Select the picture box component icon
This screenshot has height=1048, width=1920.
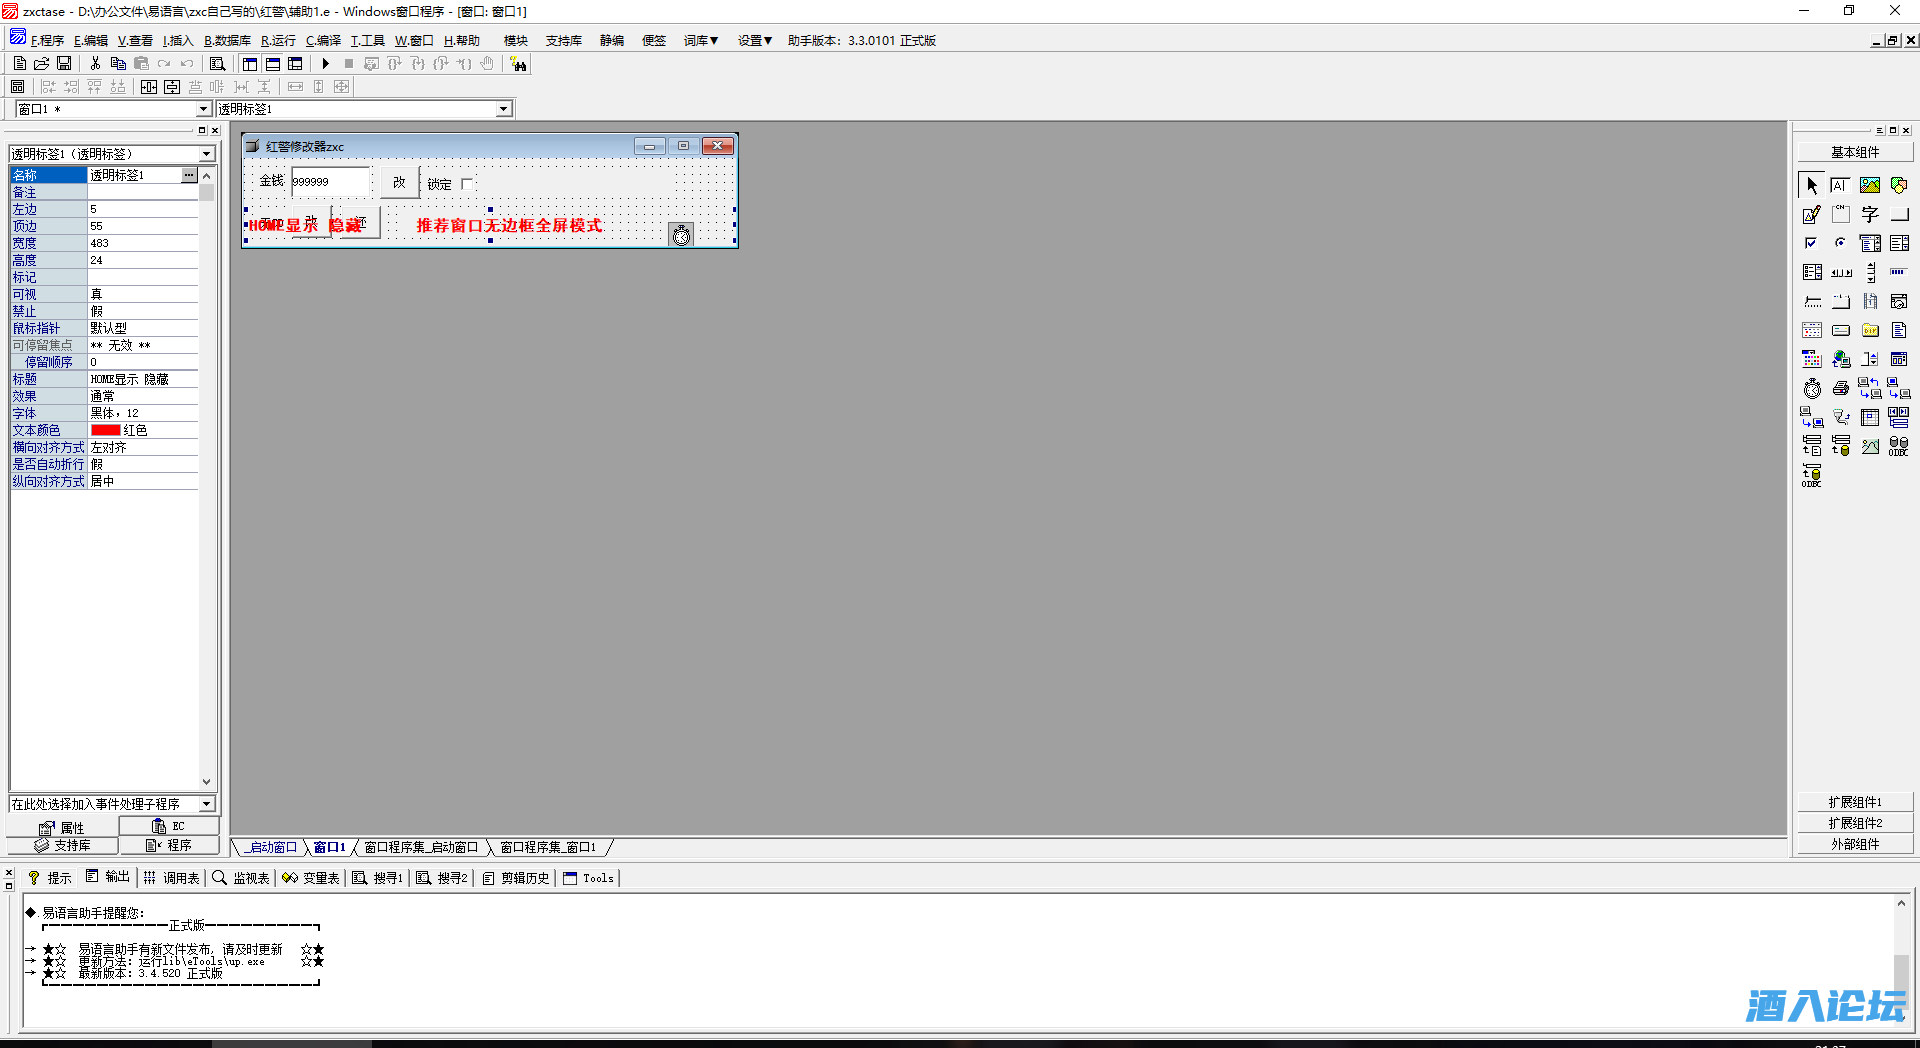(x=1870, y=185)
